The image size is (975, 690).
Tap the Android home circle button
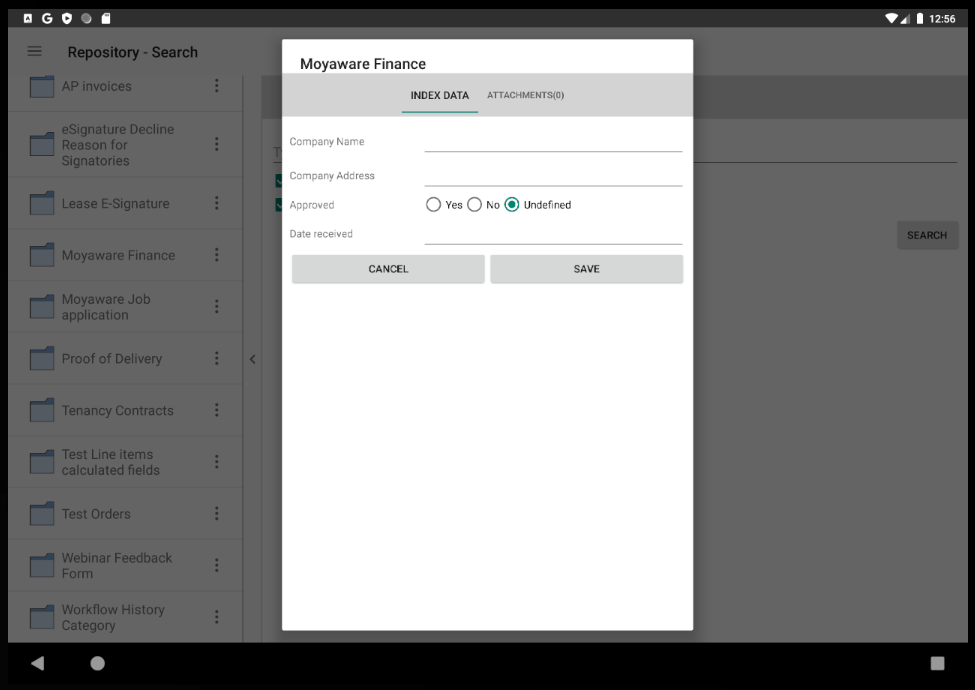tap(98, 663)
